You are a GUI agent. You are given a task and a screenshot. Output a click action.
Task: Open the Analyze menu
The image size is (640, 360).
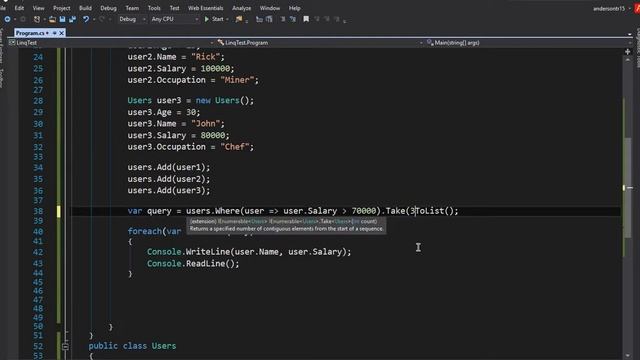(x=242, y=8)
